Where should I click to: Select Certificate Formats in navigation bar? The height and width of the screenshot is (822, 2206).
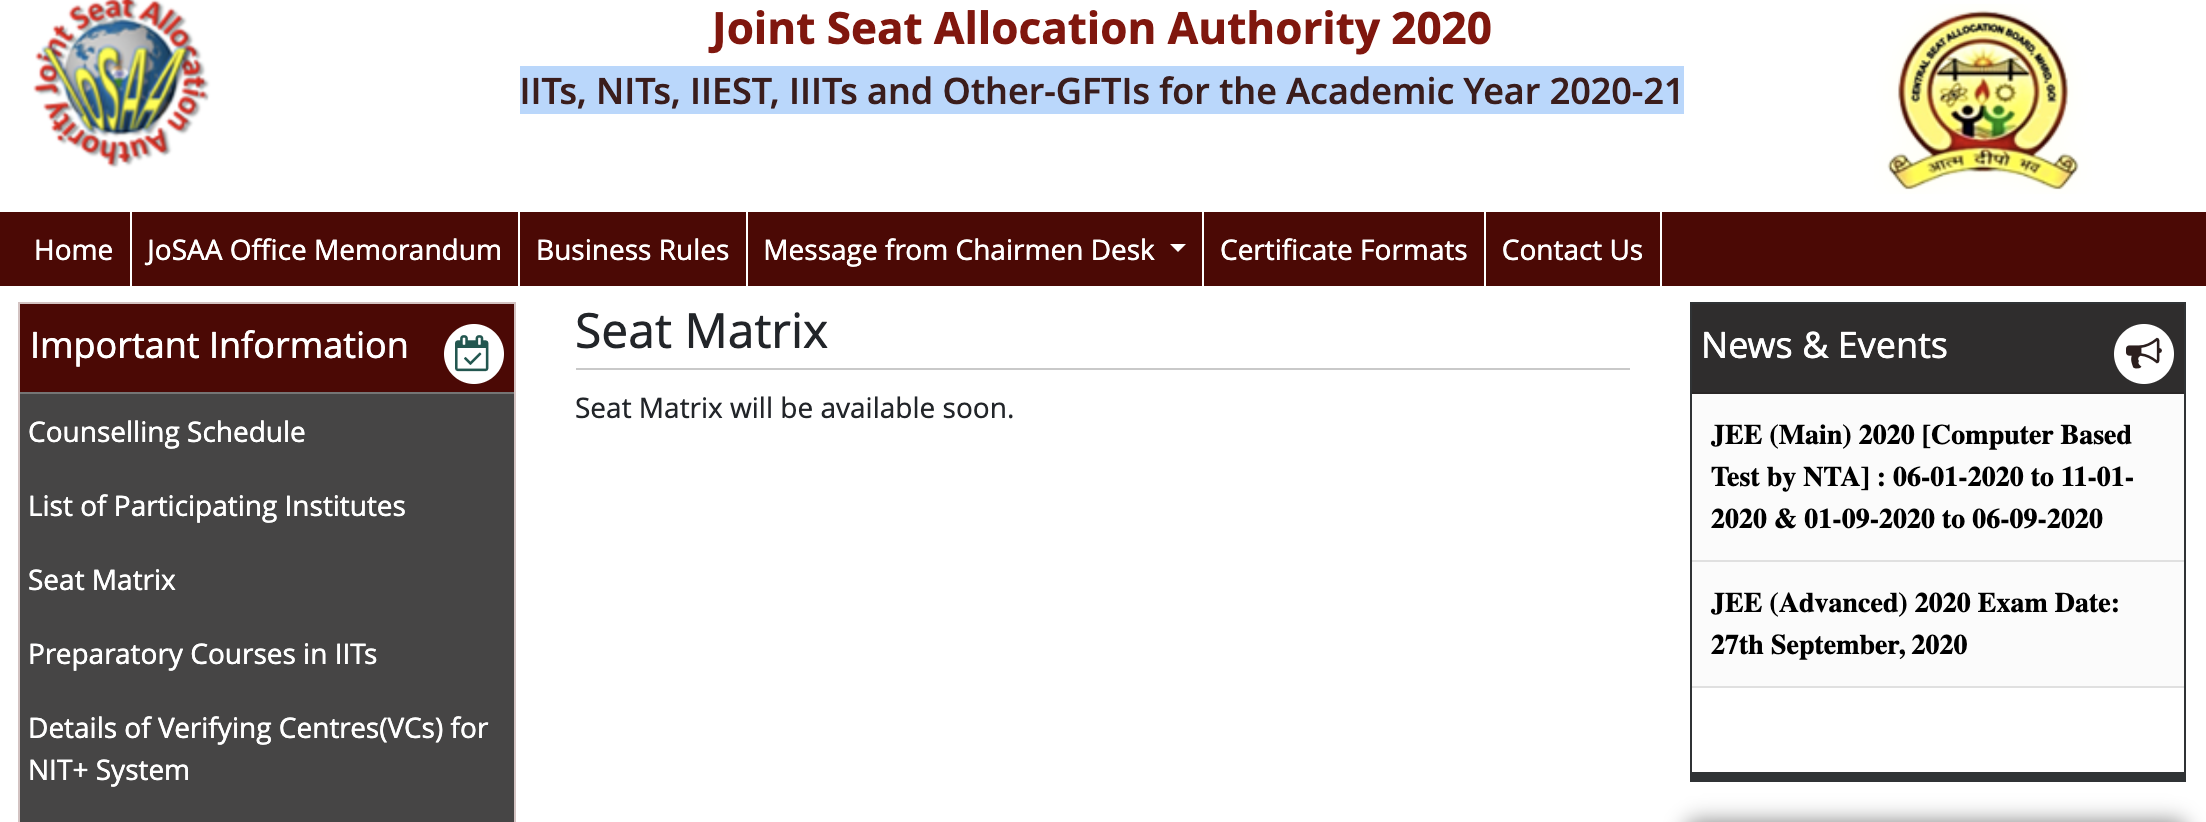1343,250
